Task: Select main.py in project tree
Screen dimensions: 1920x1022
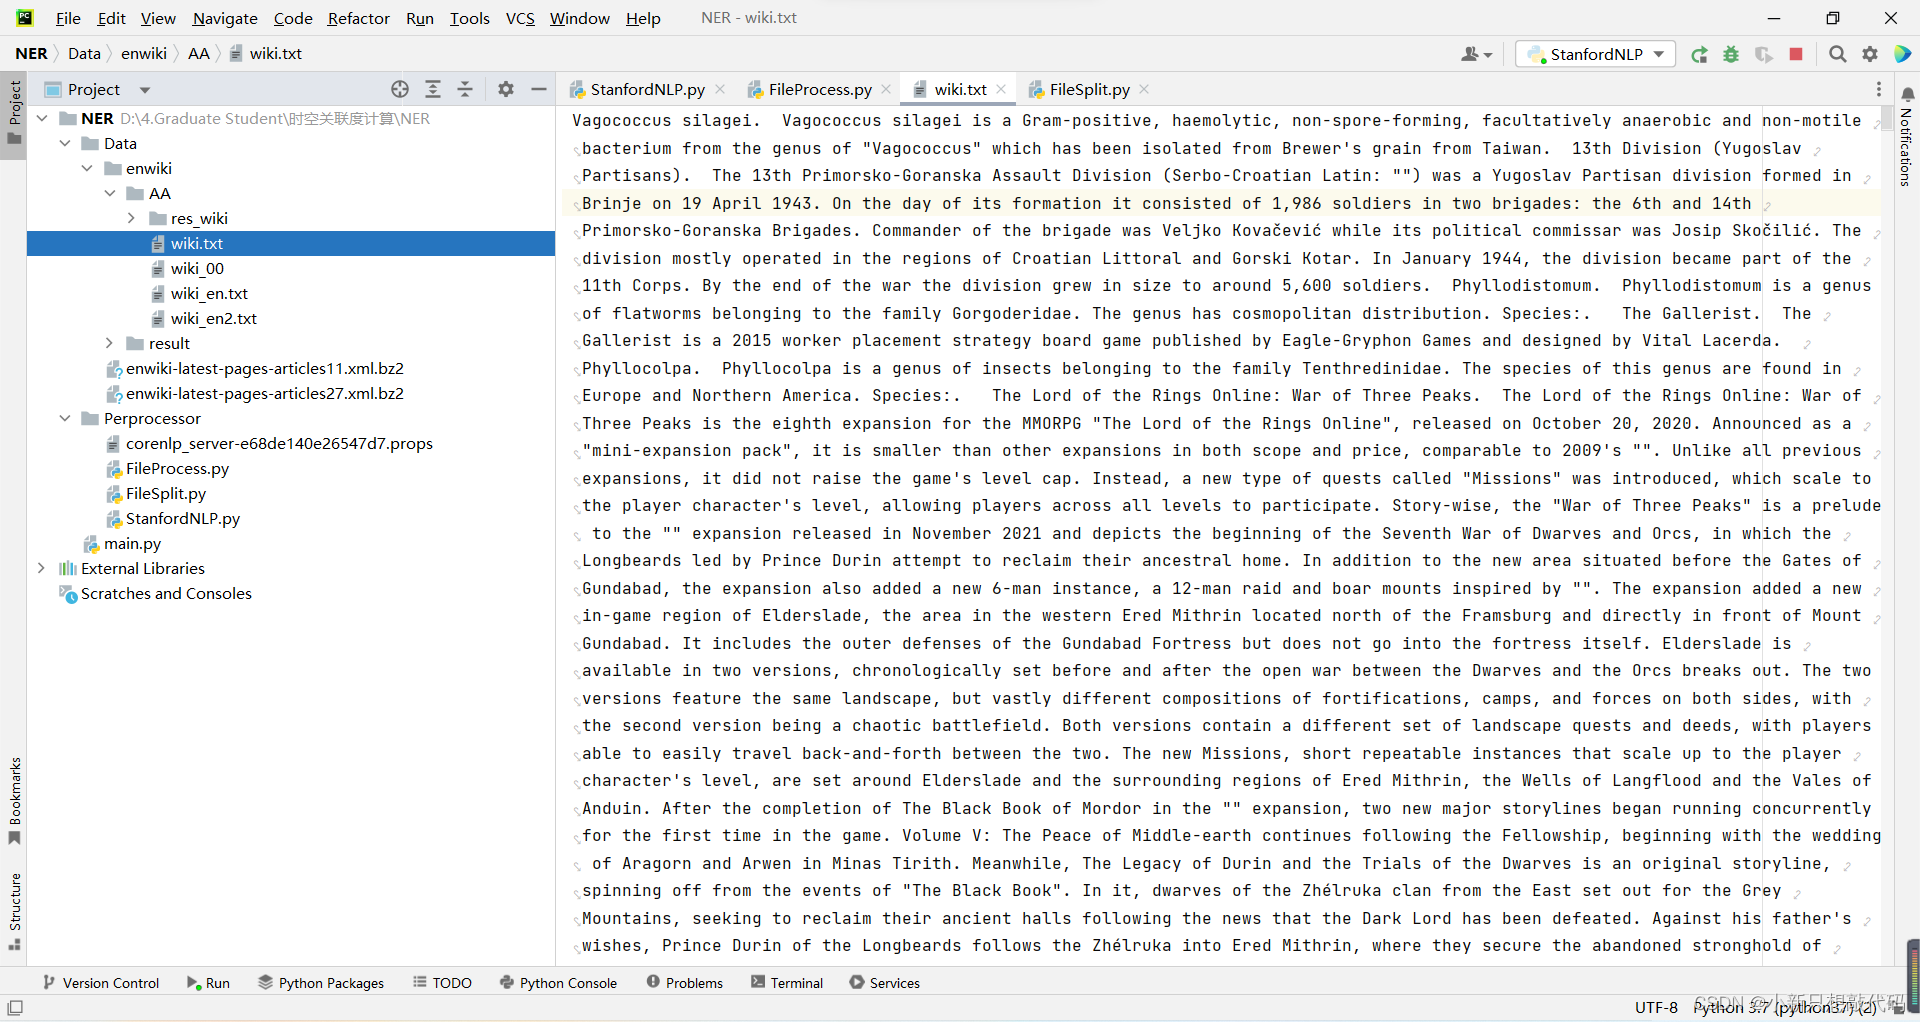Action: tap(132, 543)
